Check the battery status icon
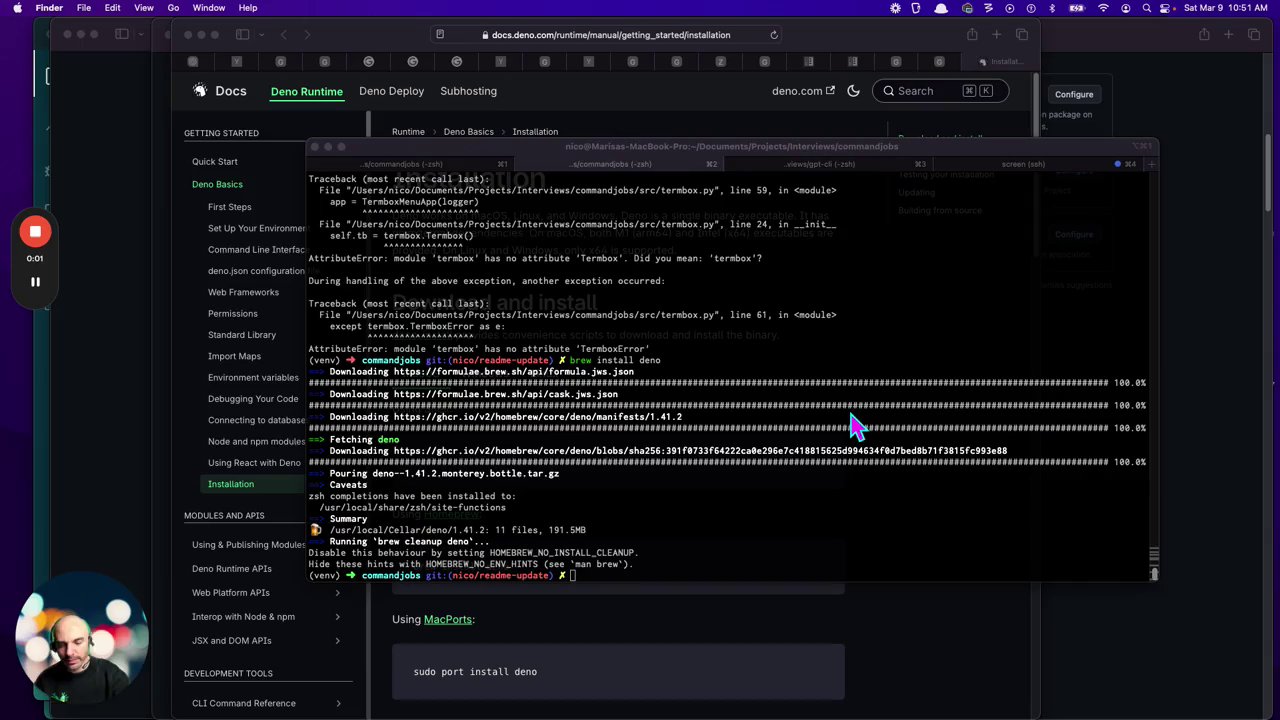 1077,8
